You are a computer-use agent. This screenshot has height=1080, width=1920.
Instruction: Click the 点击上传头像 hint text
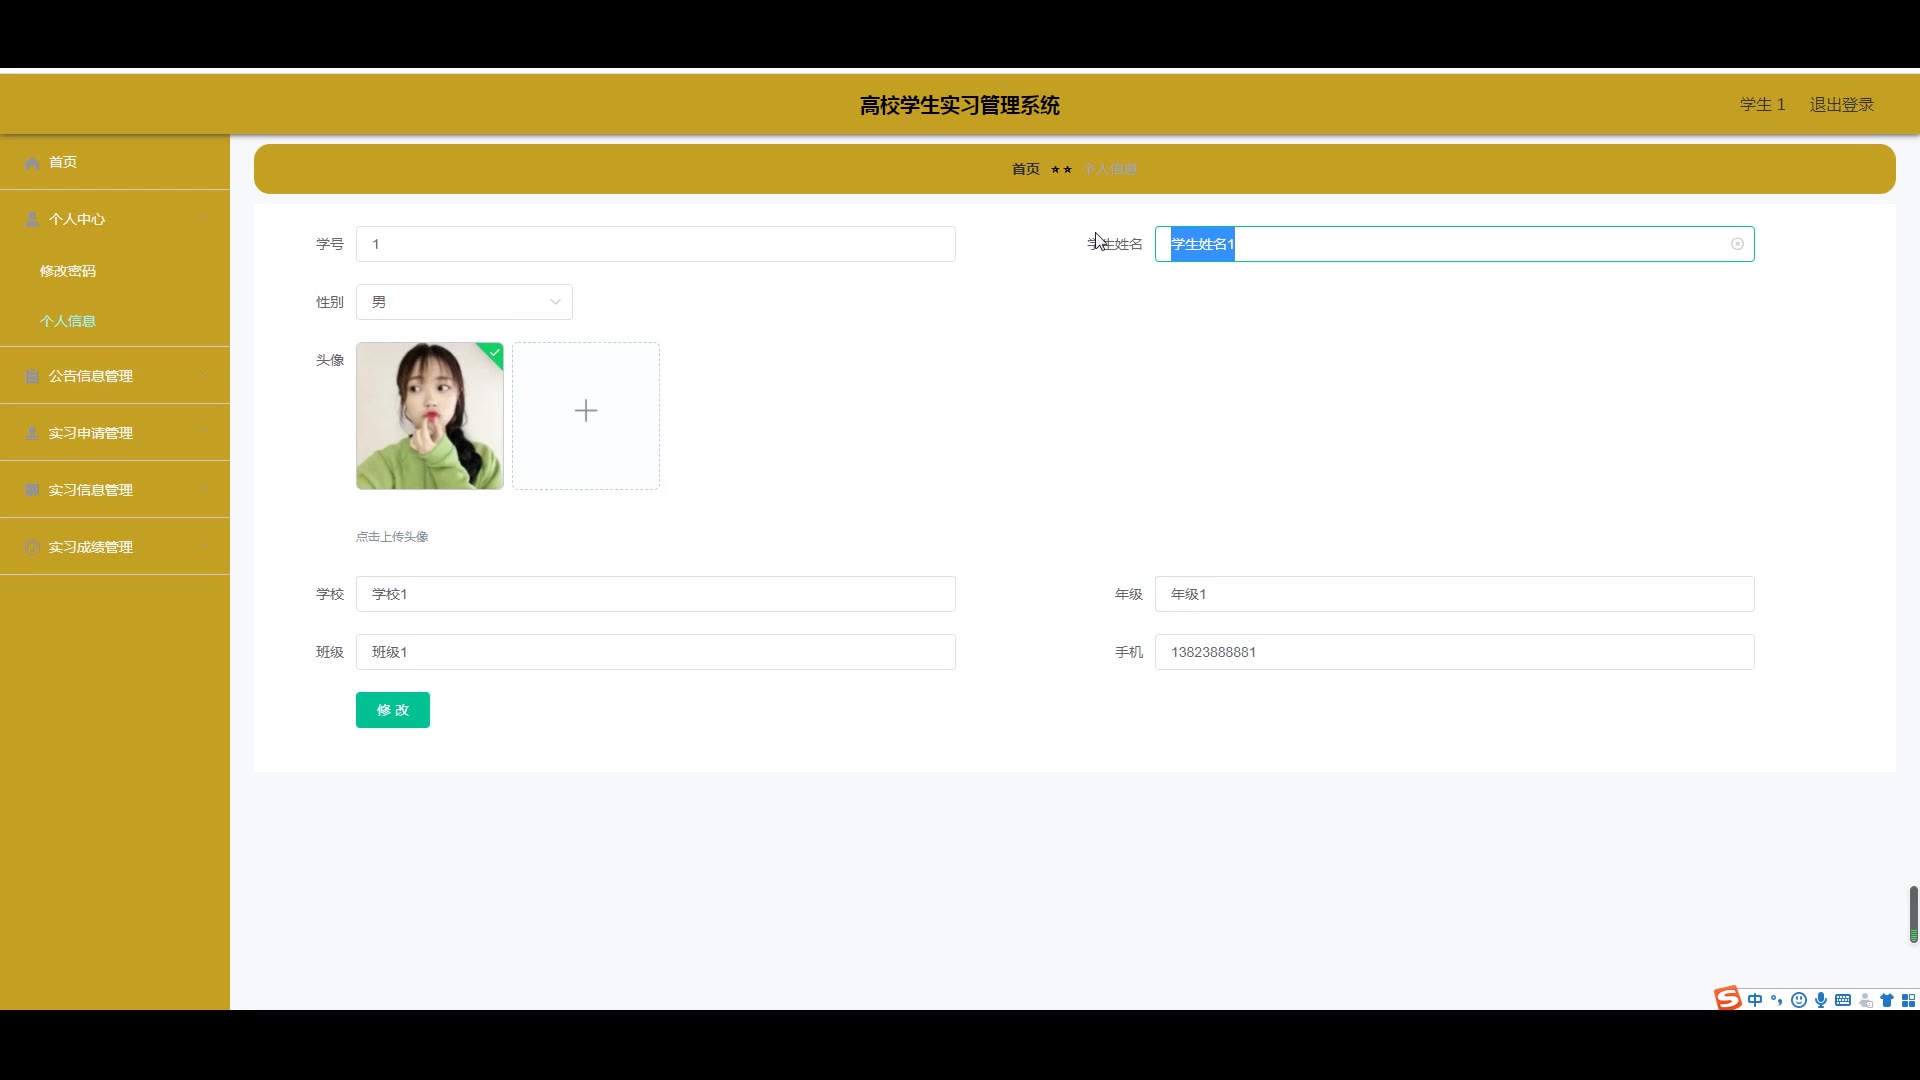pos(392,537)
